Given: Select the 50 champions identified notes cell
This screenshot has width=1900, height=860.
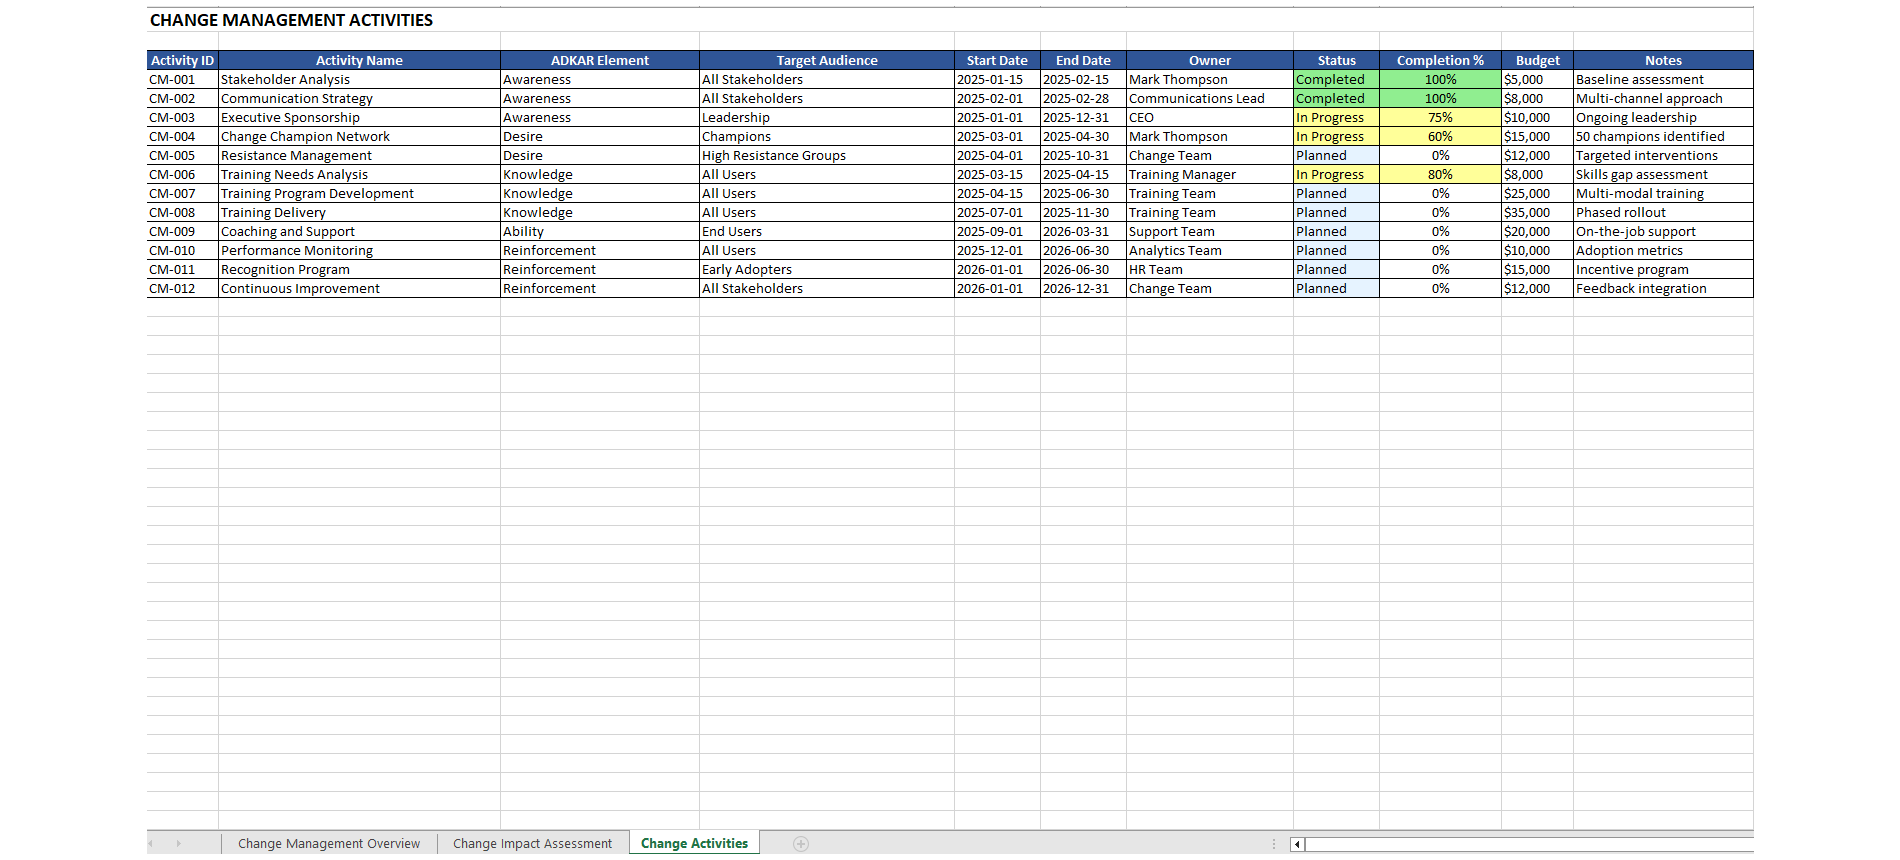Looking at the screenshot, I should pos(1663,137).
